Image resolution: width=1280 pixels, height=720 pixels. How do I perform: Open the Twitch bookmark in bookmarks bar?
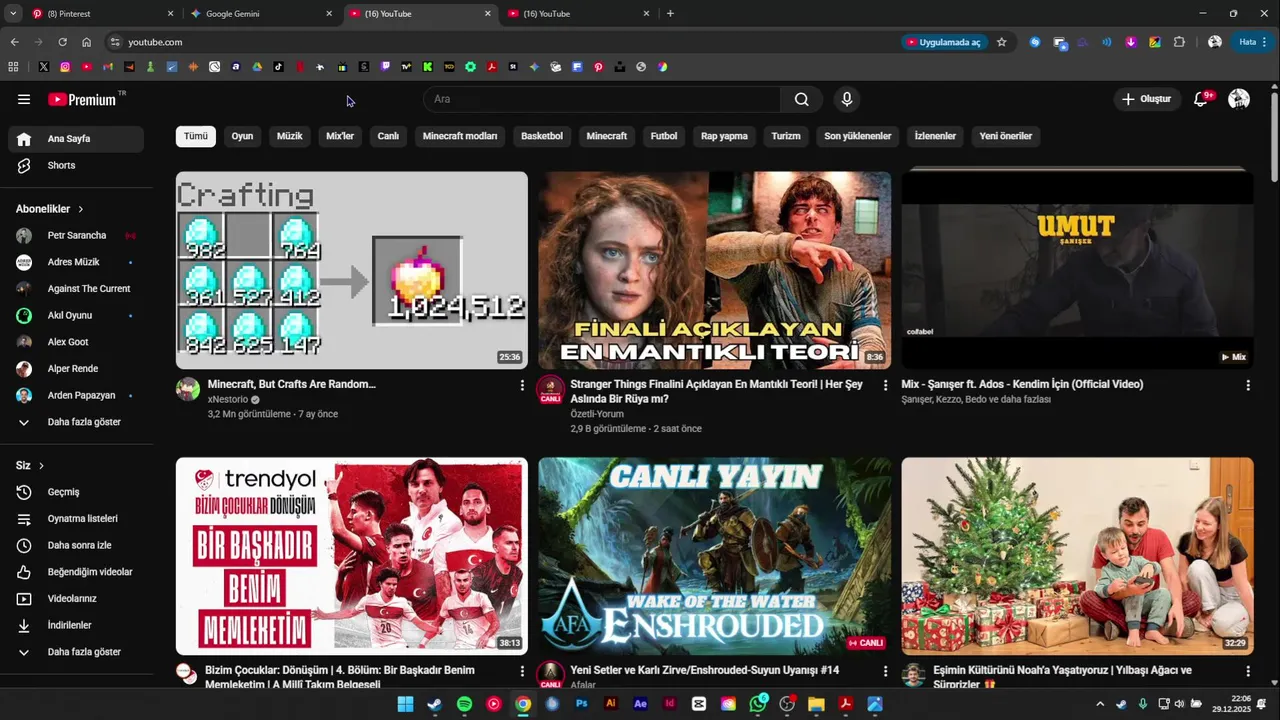tap(385, 67)
